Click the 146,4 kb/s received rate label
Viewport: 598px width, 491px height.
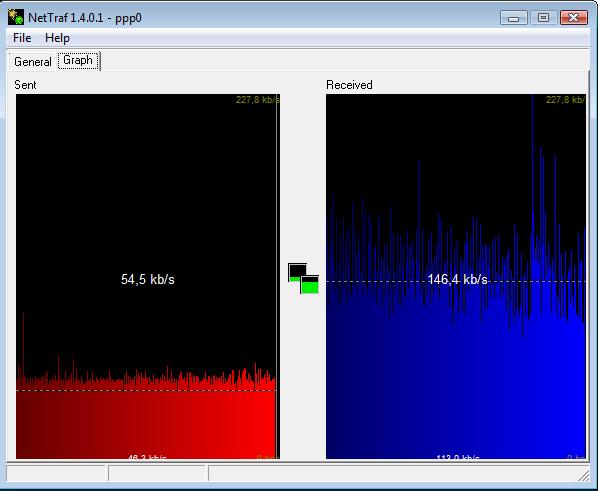click(x=457, y=280)
